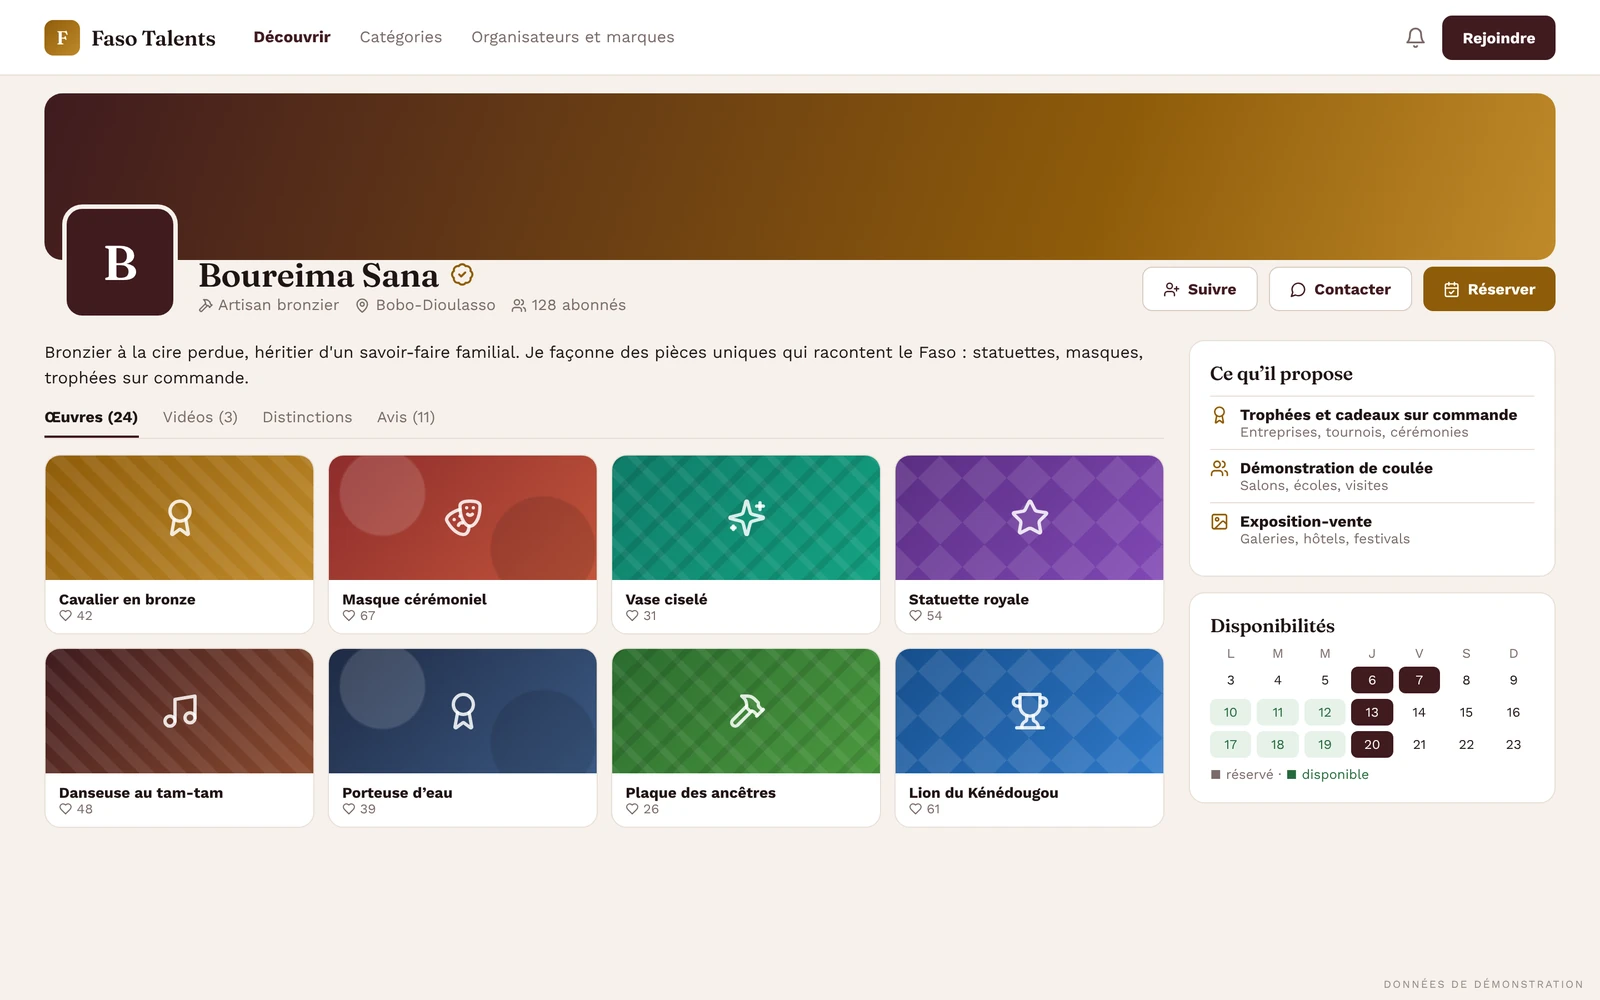Open the Œuvres (24) tab

91,417
